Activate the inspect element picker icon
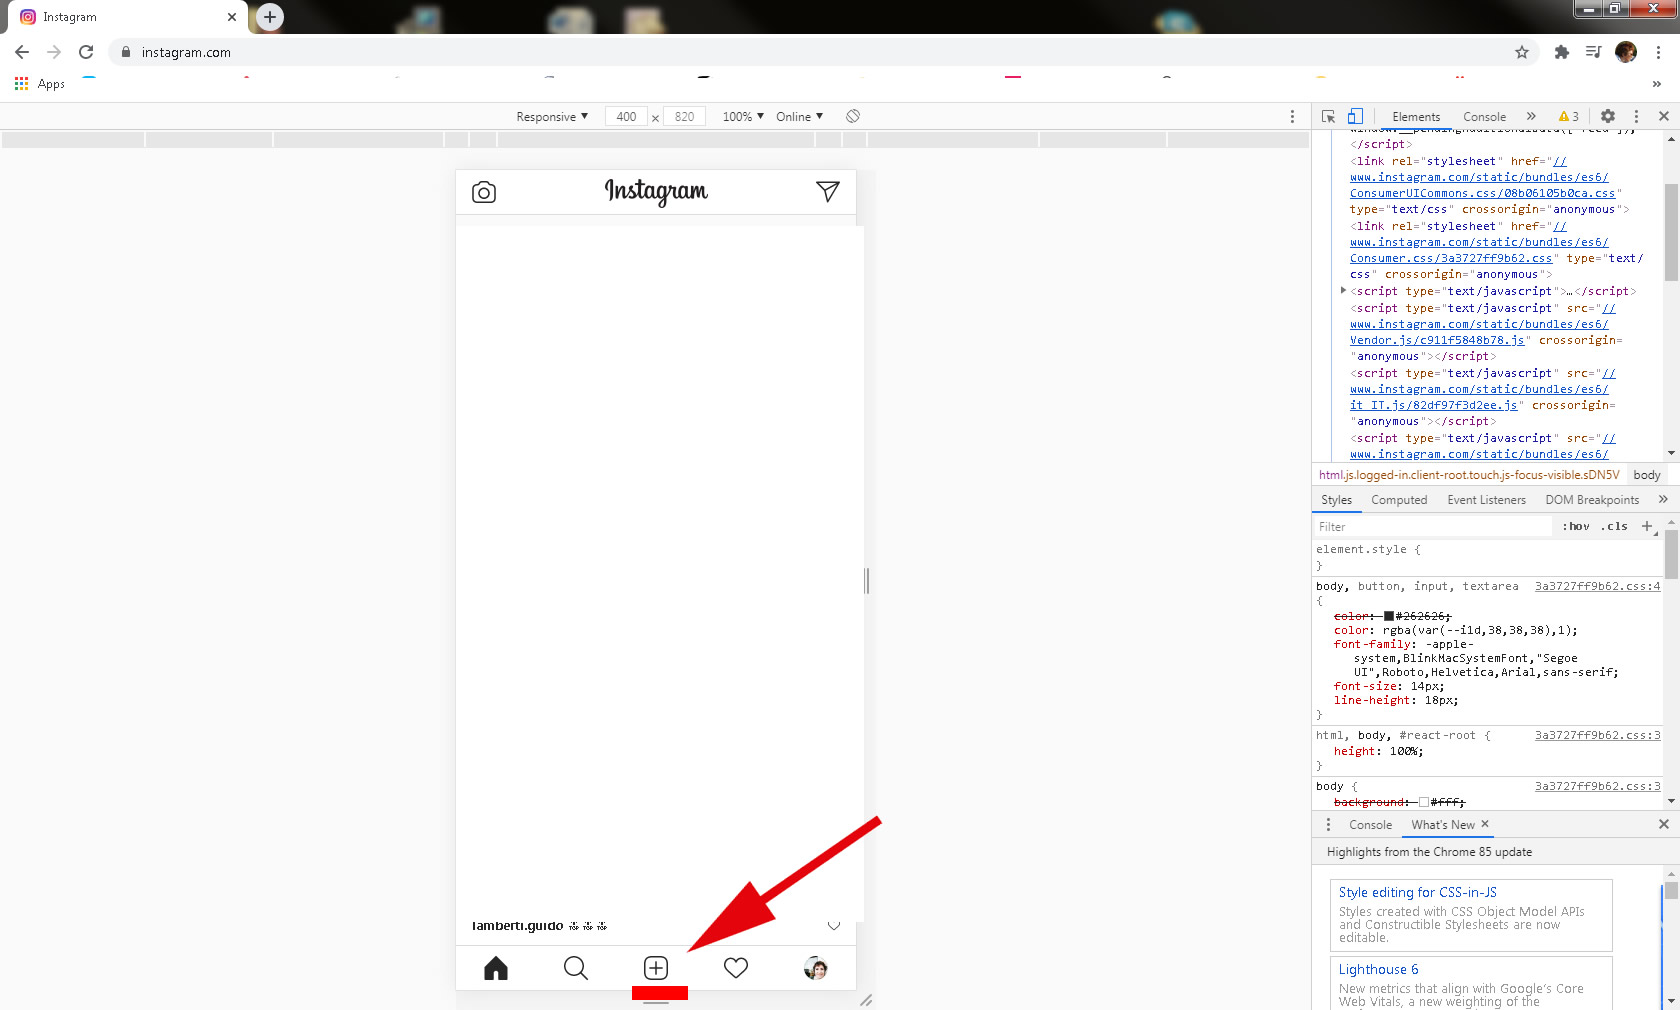 click(x=1328, y=116)
